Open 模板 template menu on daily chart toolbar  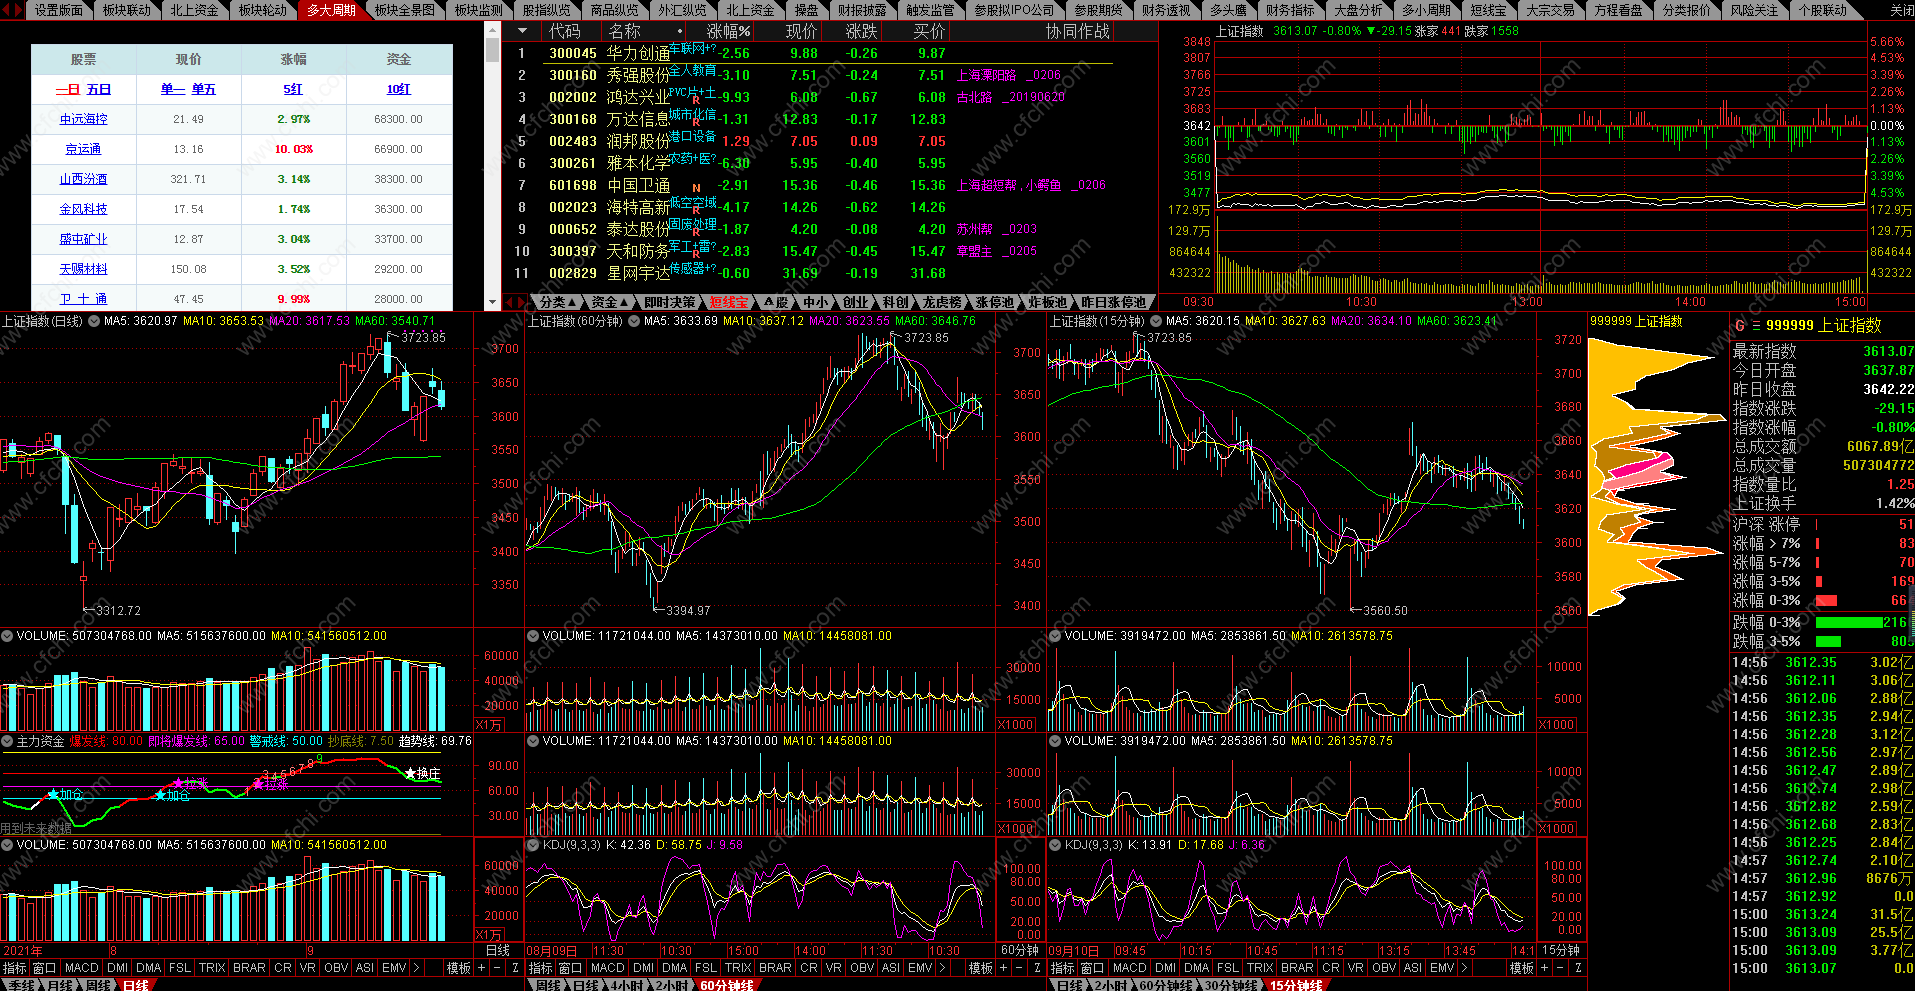[459, 968]
